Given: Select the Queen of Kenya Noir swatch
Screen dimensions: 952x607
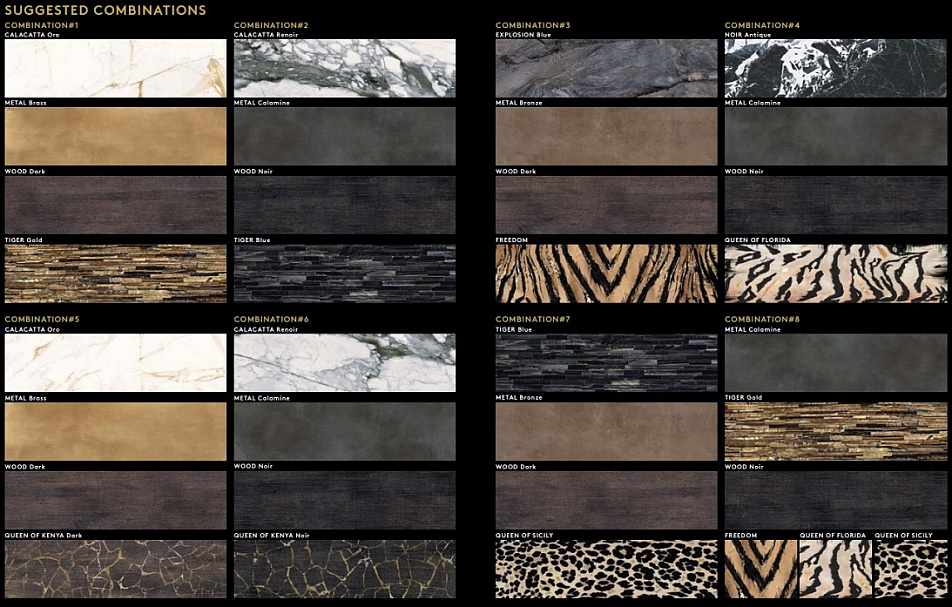Looking at the screenshot, I should [x=344, y=569].
